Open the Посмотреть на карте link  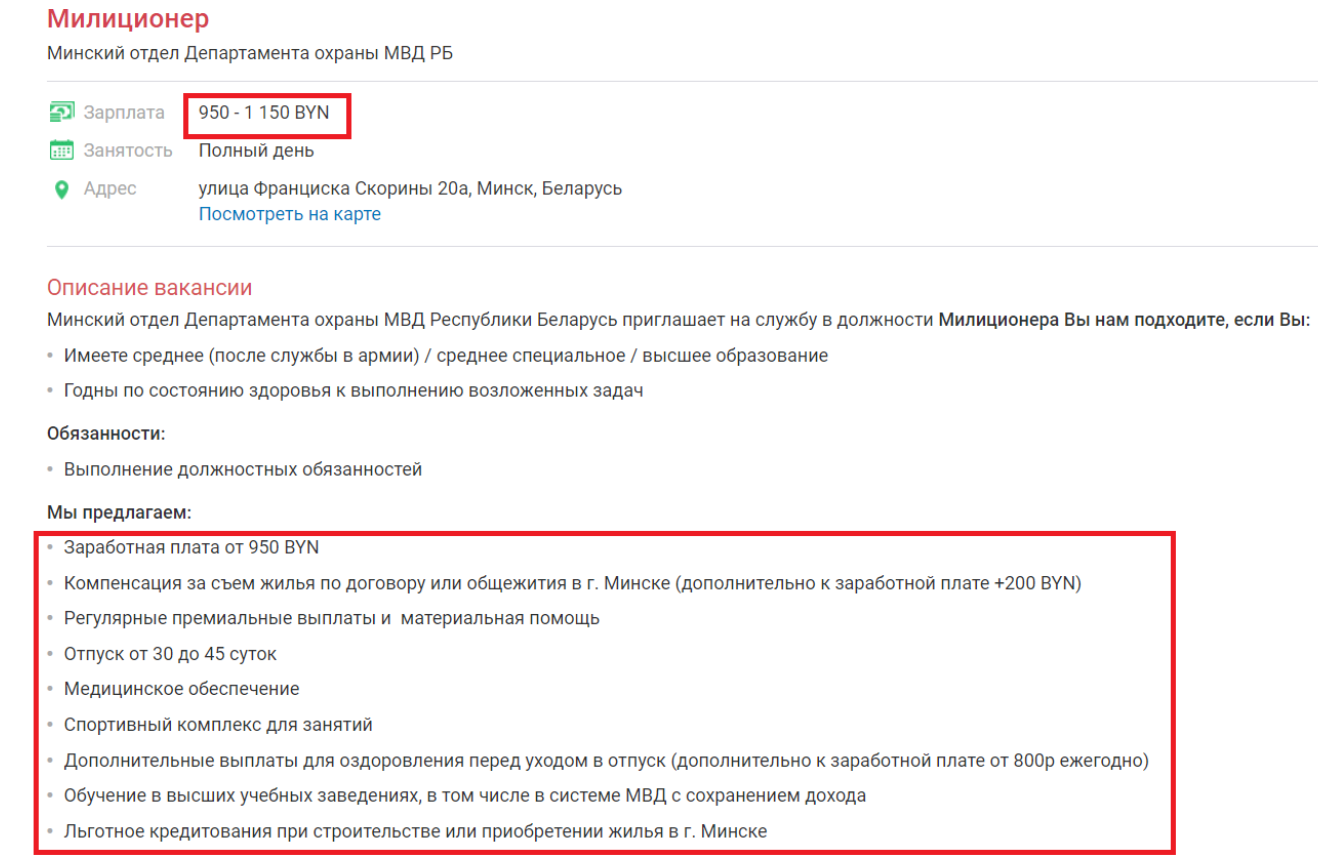[x=290, y=214]
